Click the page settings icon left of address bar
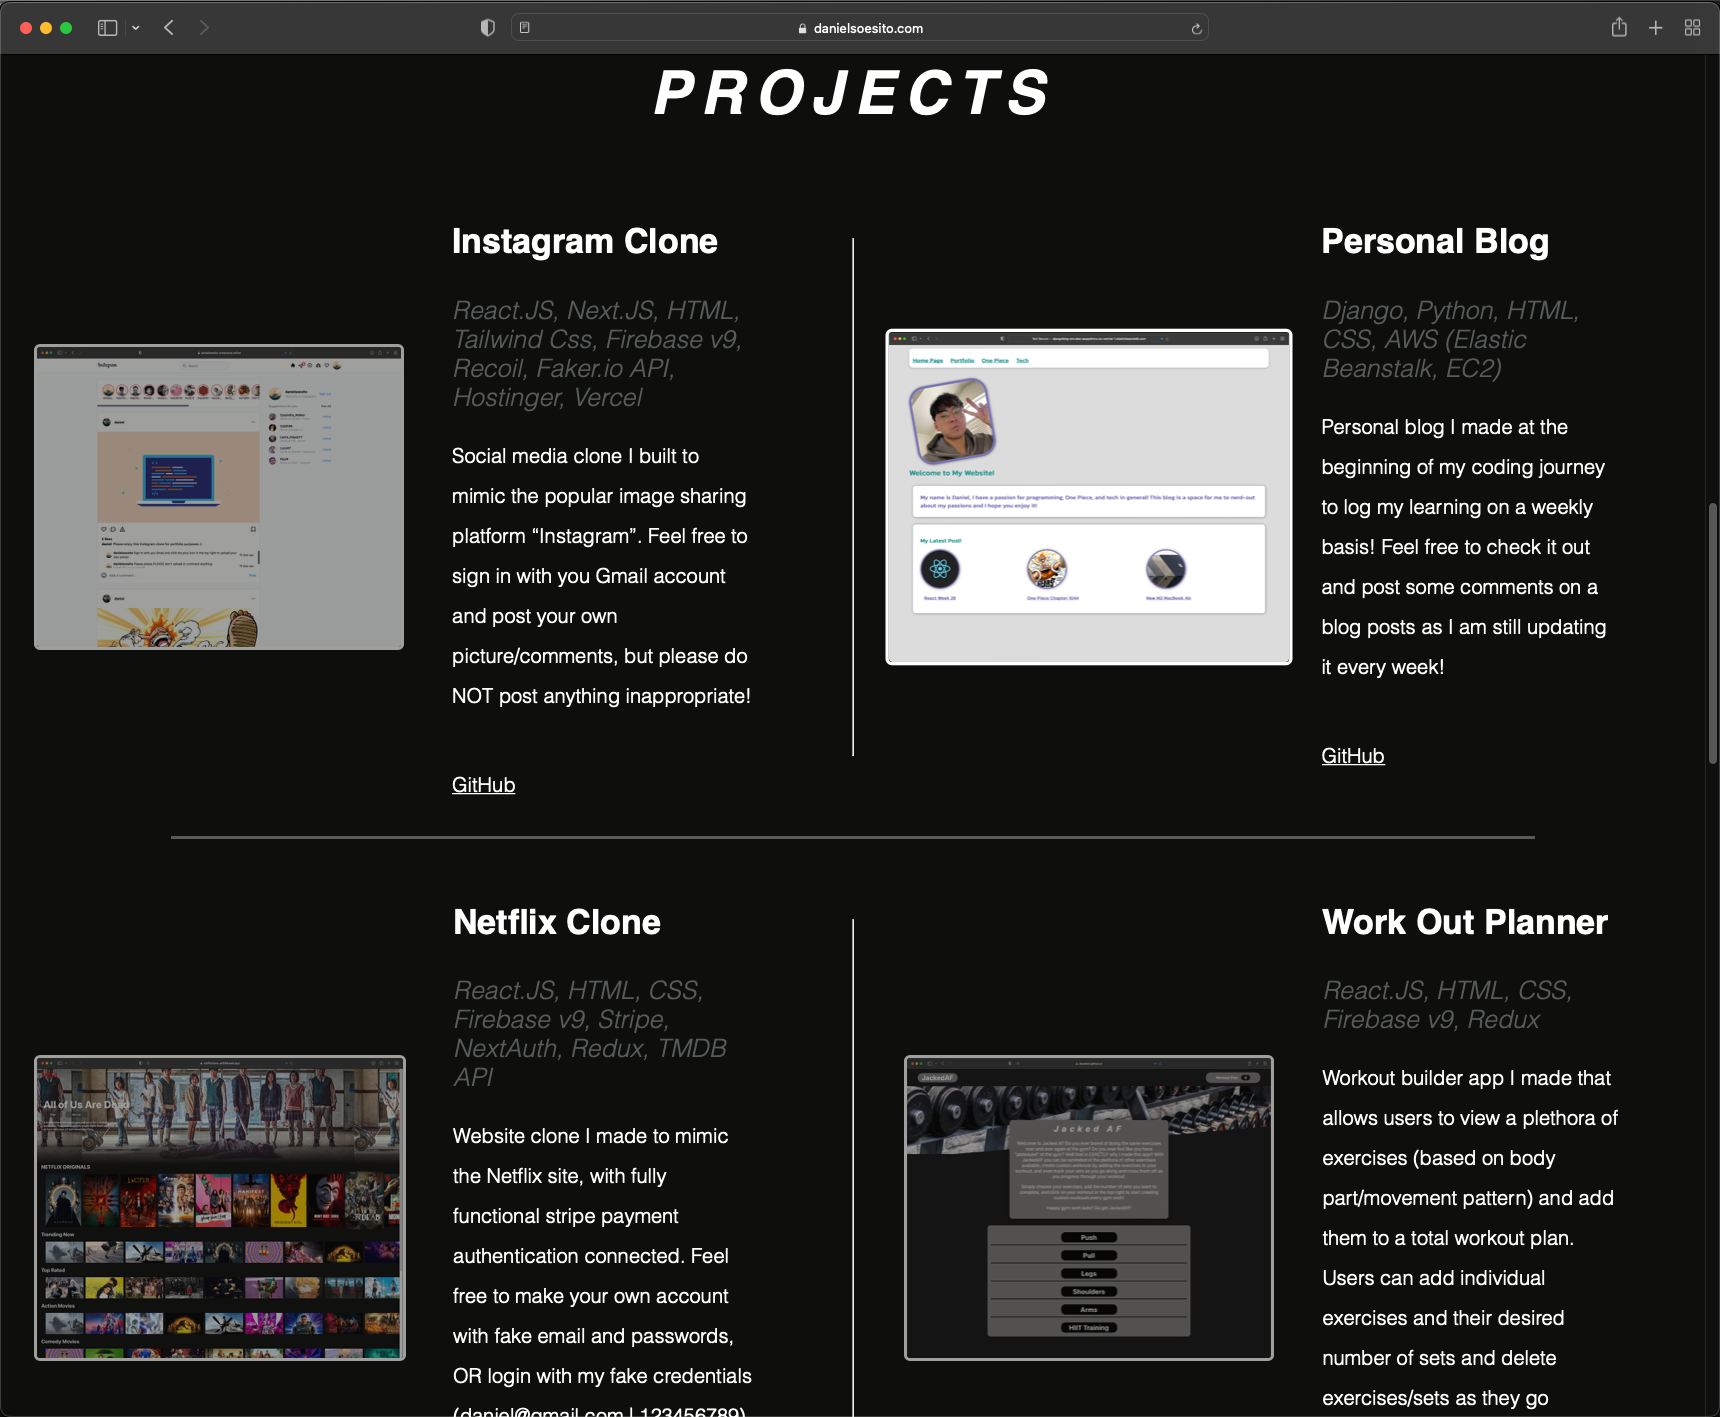Viewport: 1720px width, 1417px height. (x=524, y=28)
